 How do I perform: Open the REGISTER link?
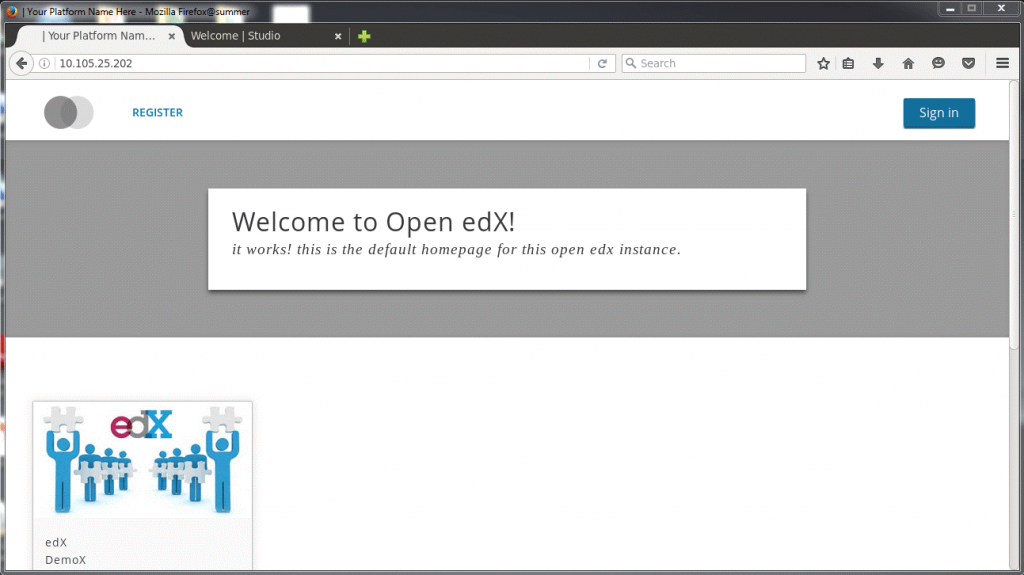tap(157, 112)
